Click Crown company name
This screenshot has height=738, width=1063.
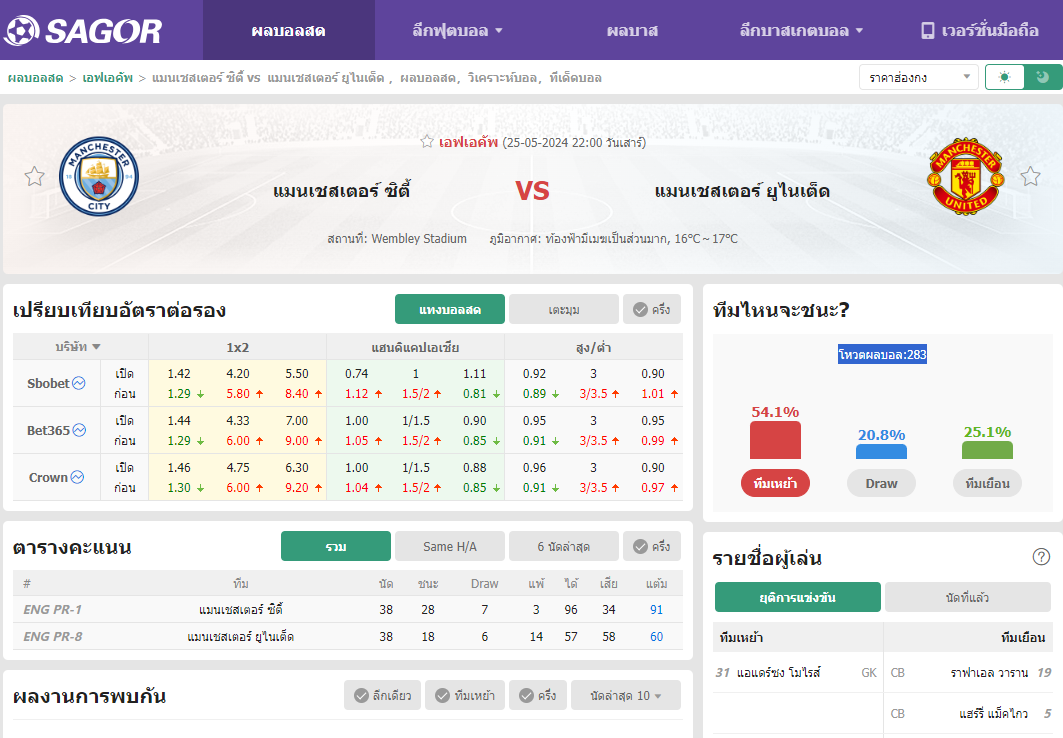tap(48, 477)
